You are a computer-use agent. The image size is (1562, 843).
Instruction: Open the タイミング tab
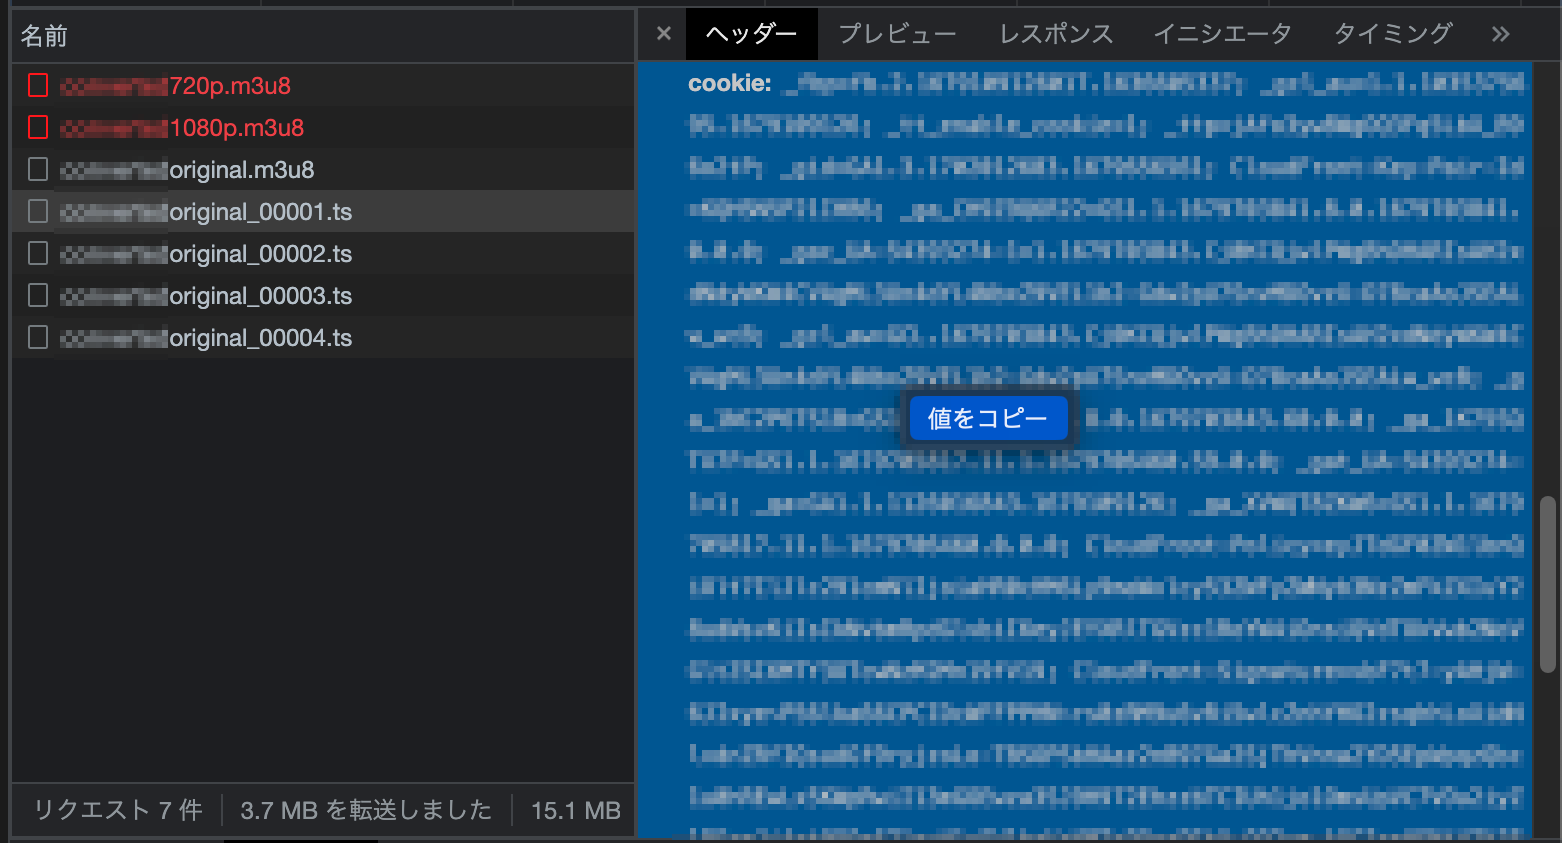(x=1392, y=34)
